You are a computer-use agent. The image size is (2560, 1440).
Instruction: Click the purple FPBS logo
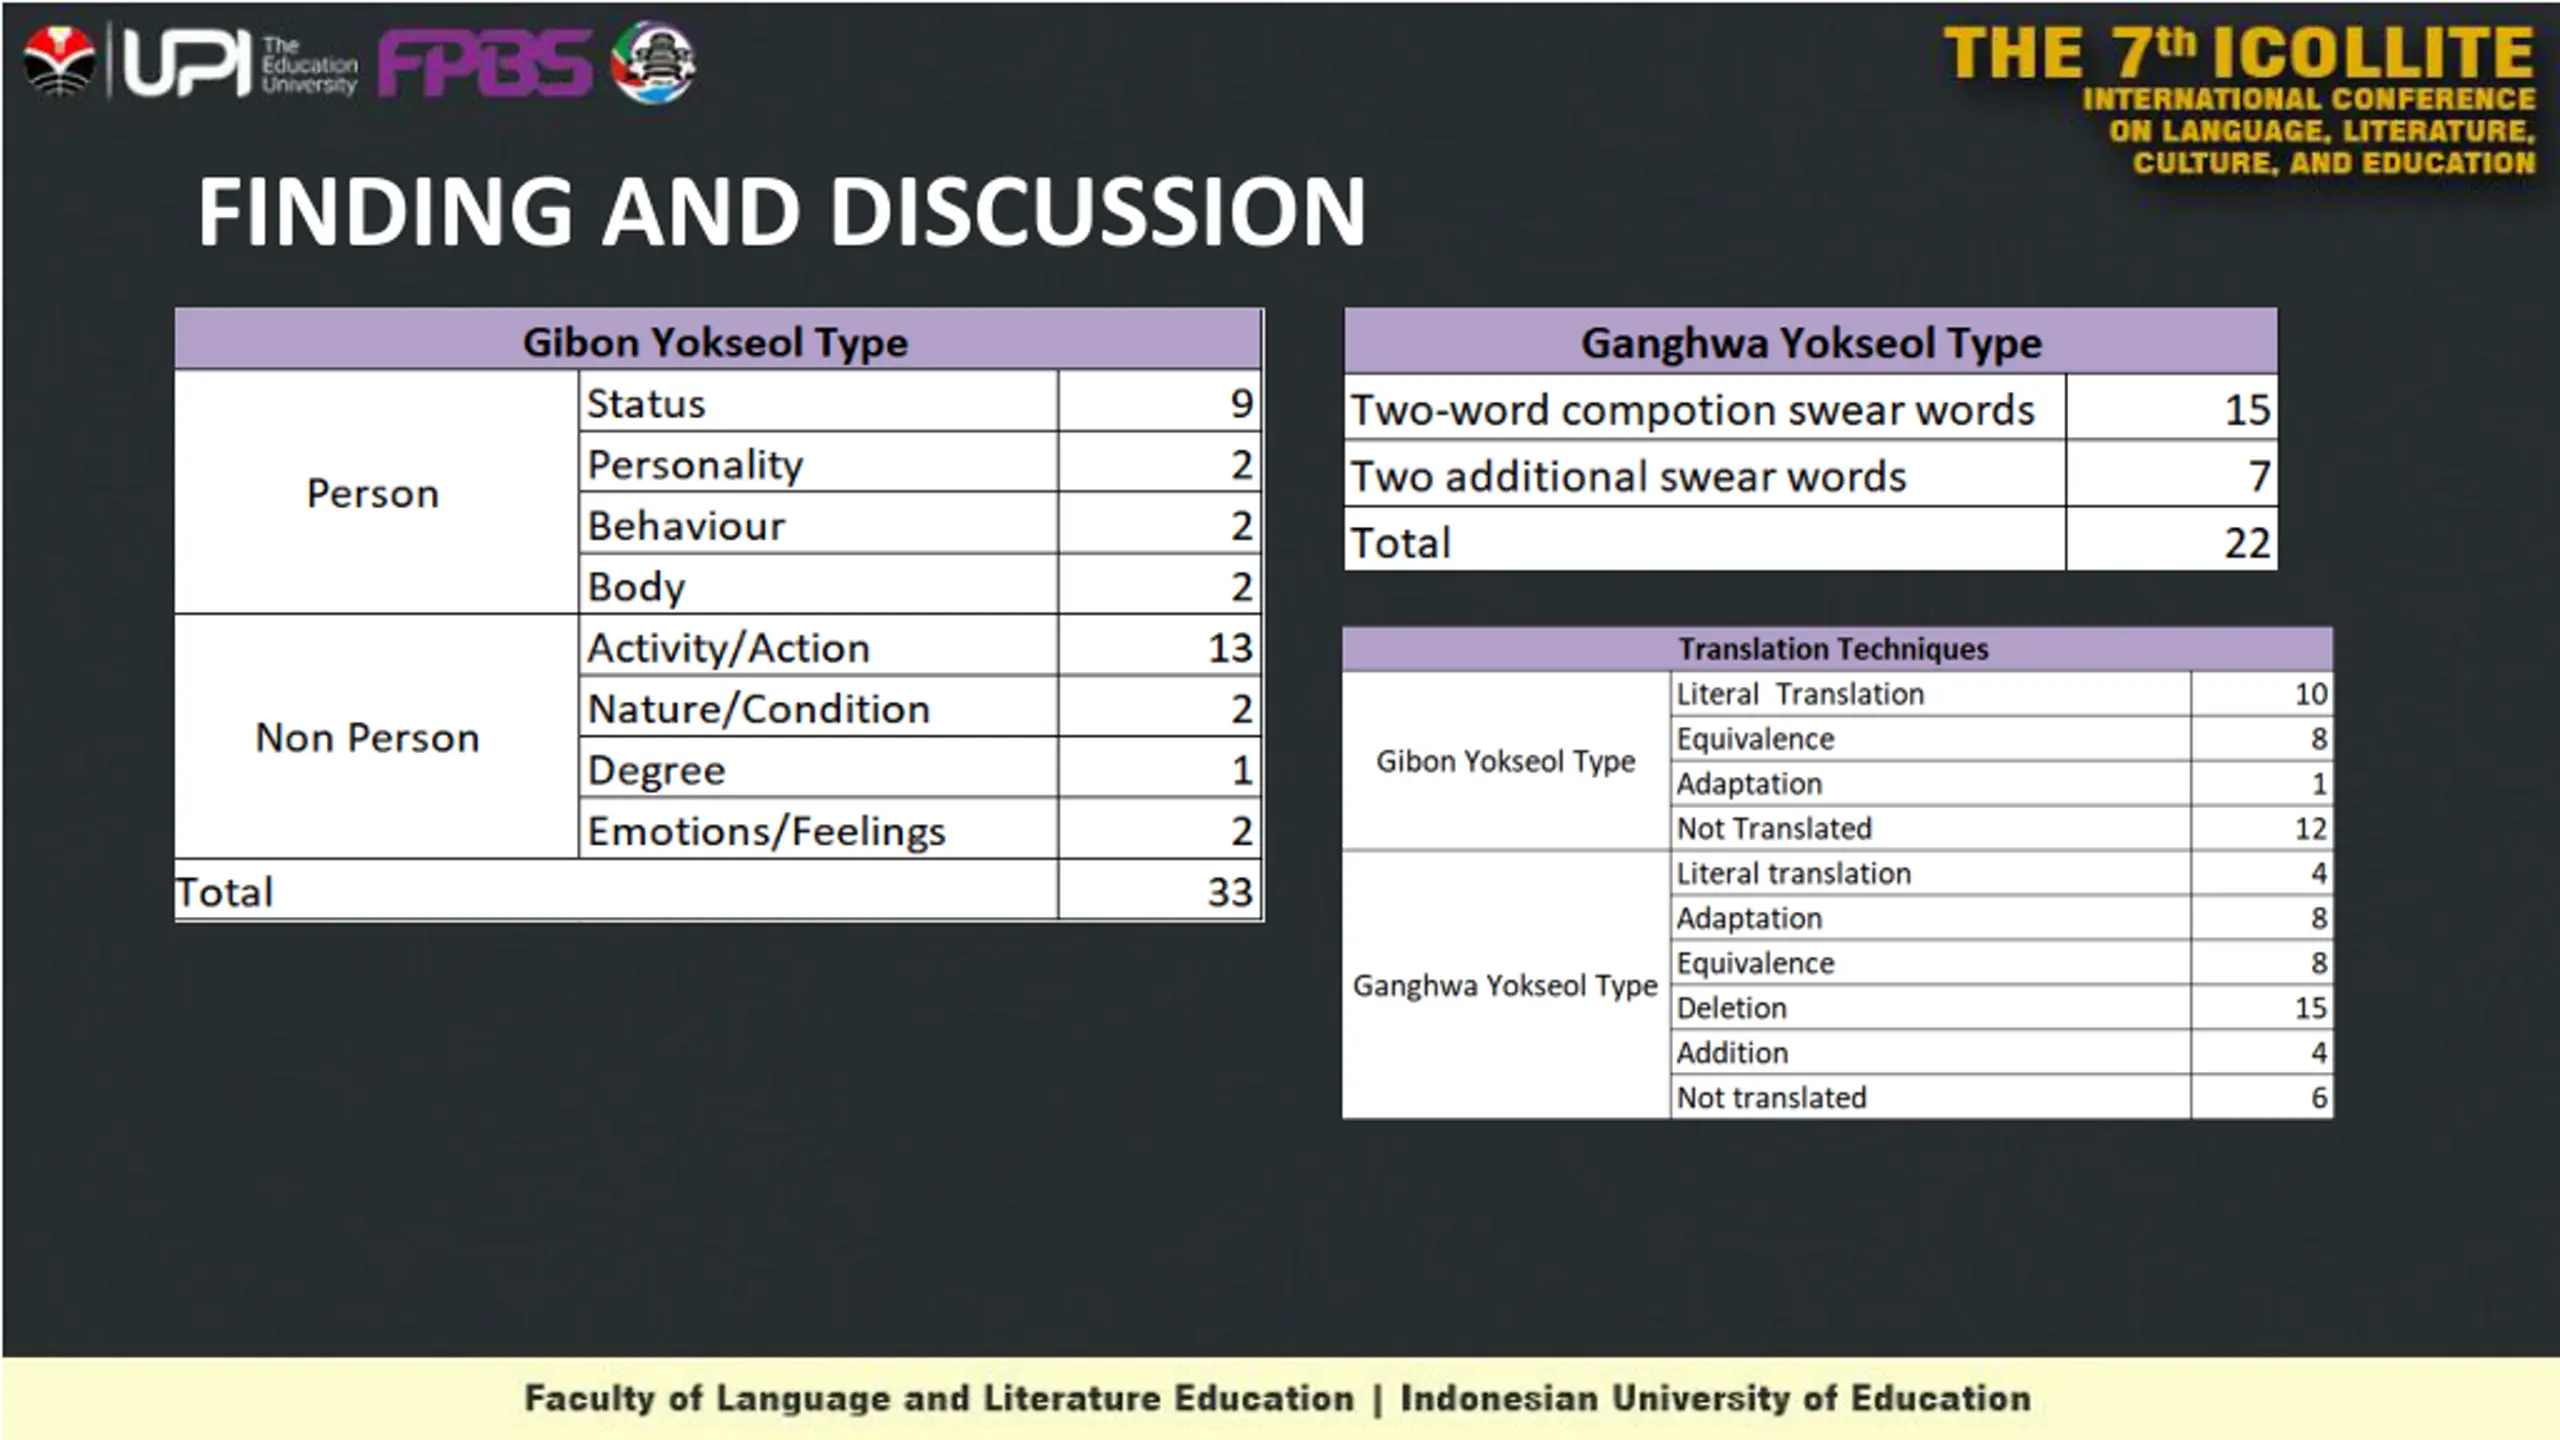[x=485, y=63]
